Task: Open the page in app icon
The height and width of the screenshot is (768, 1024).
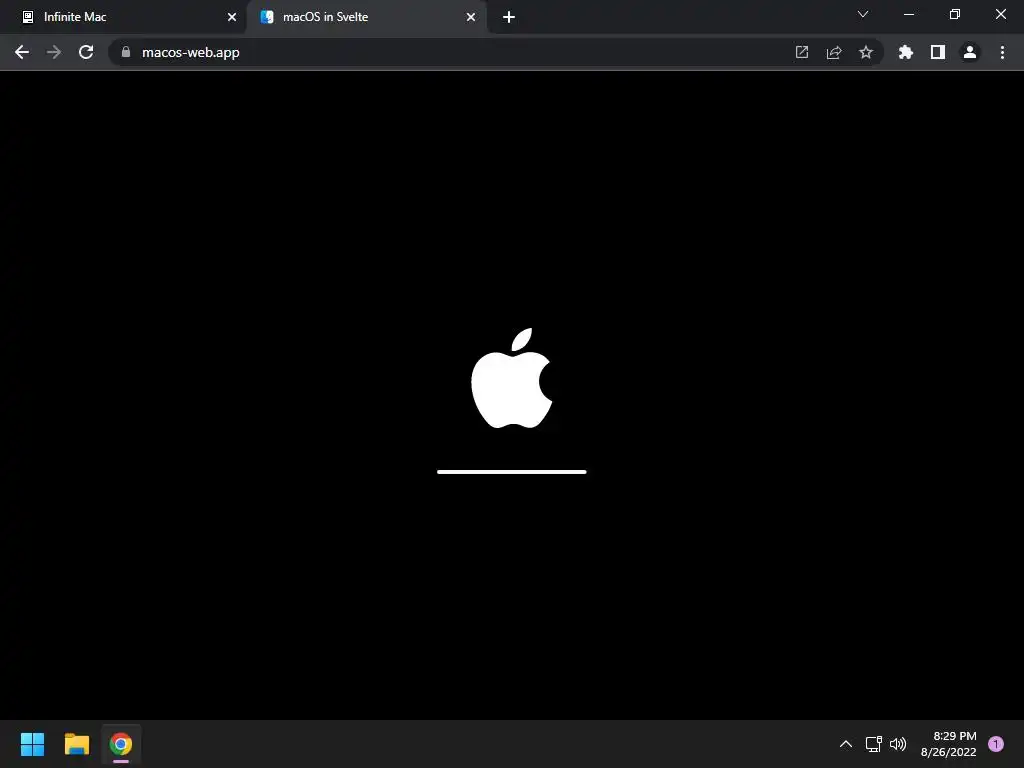Action: click(802, 52)
